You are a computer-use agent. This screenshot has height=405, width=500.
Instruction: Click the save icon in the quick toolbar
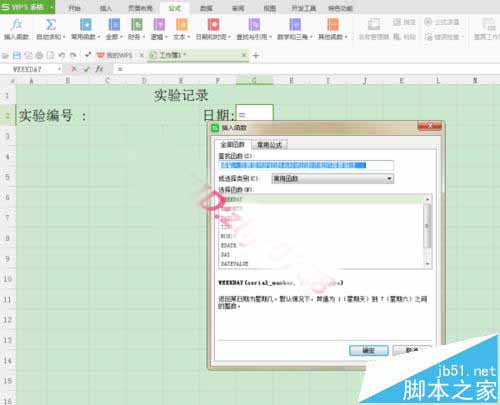pos(17,56)
